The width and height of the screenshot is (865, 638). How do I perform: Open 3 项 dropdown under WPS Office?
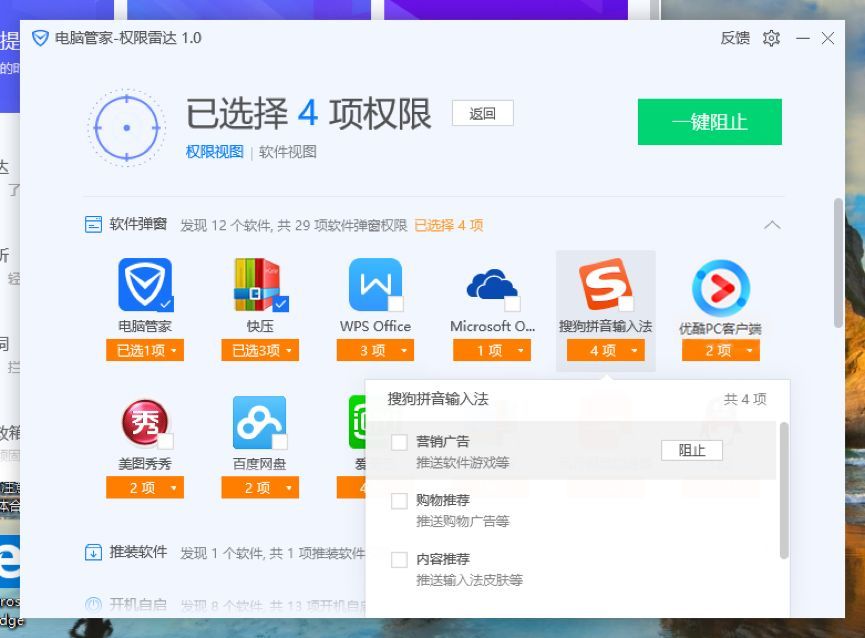click(376, 350)
